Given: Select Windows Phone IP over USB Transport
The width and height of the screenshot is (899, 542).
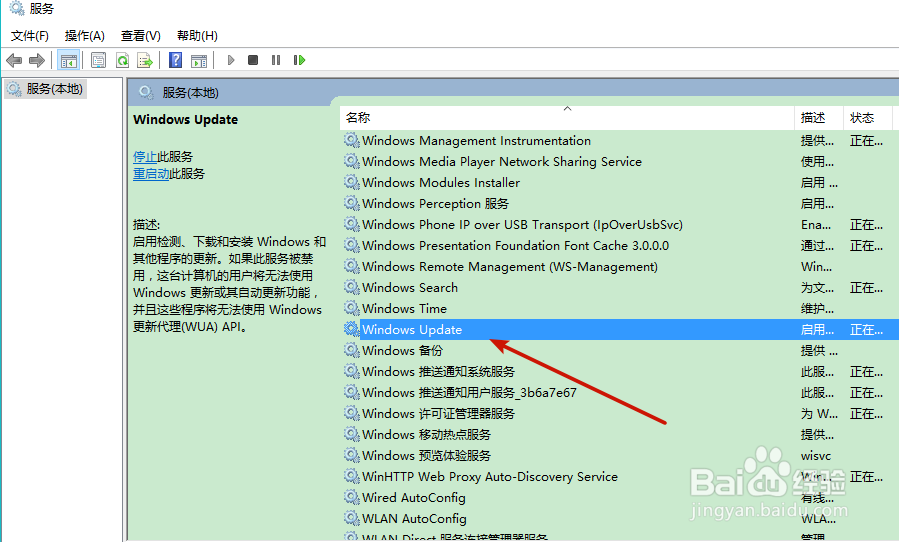Looking at the screenshot, I should tap(522, 225).
